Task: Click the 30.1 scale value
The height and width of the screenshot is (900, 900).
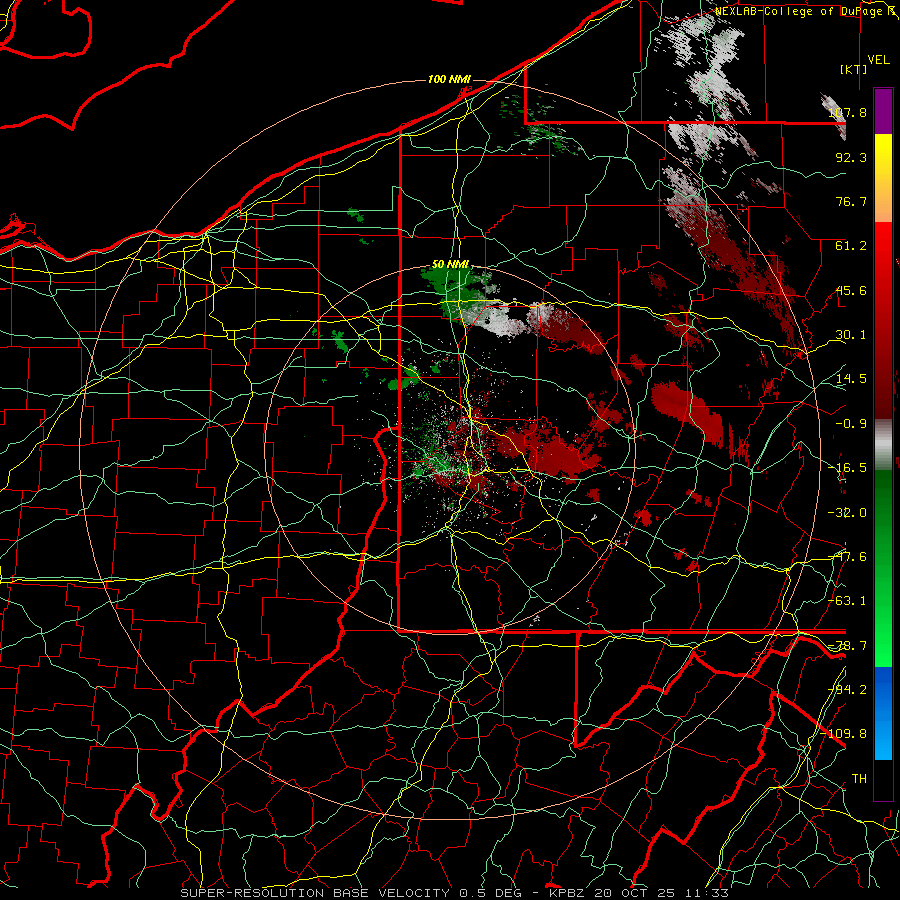Action: [851, 335]
